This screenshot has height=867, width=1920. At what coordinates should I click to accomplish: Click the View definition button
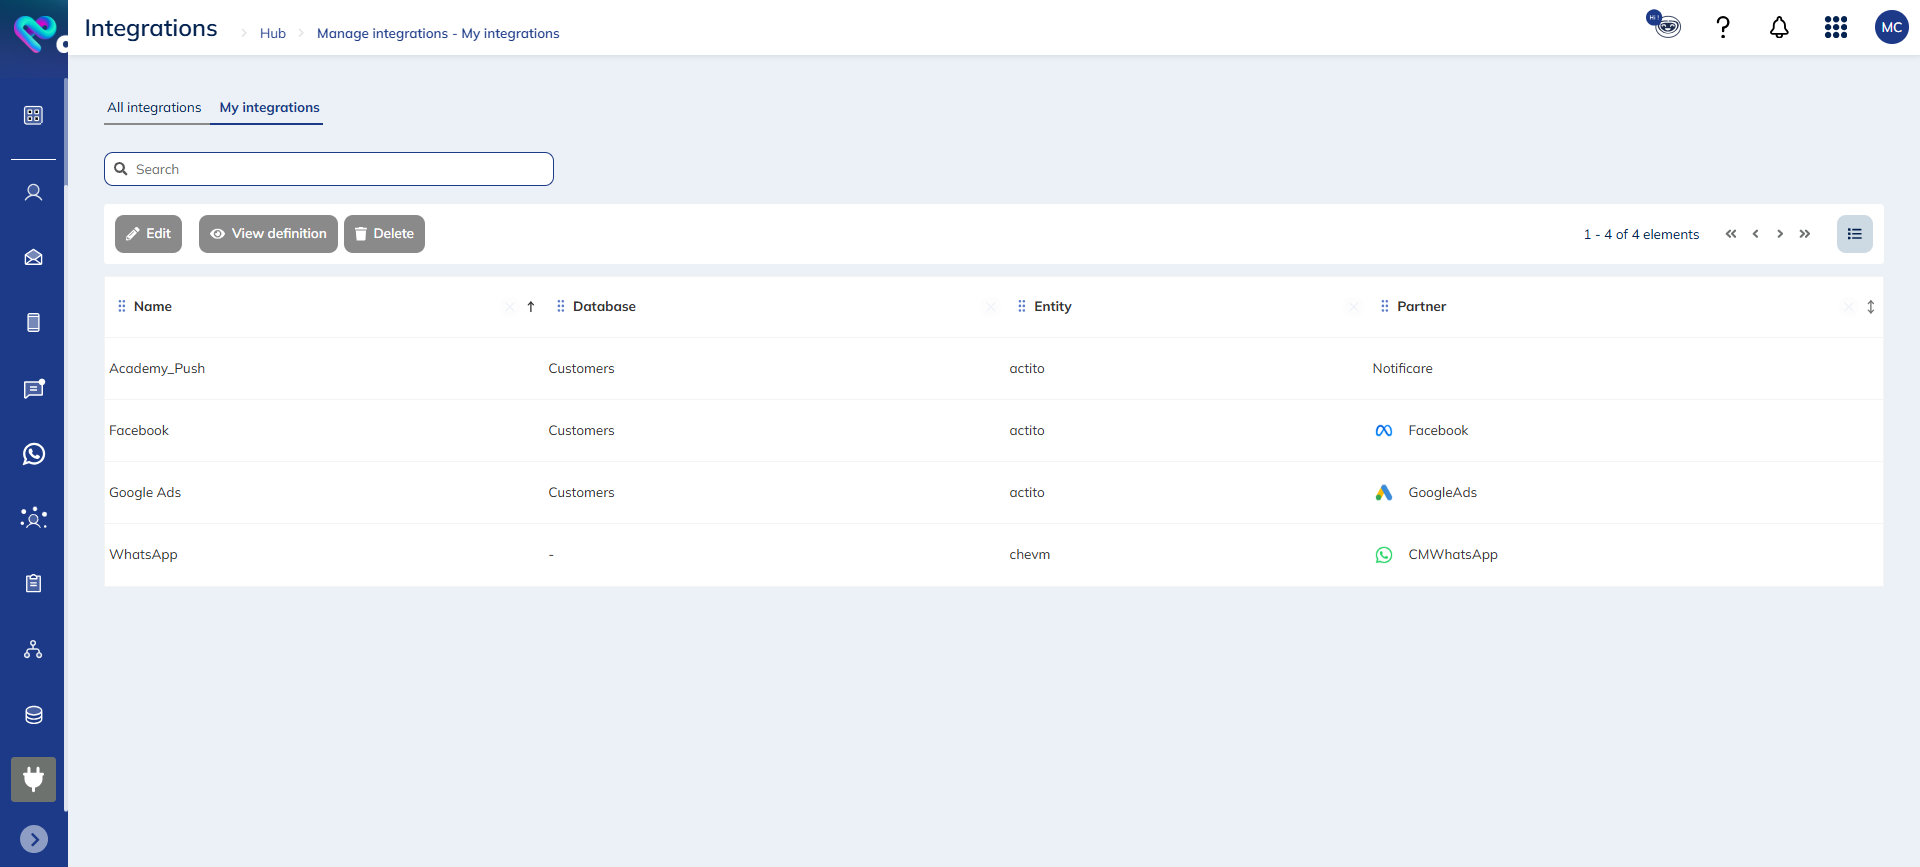pos(268,234)
